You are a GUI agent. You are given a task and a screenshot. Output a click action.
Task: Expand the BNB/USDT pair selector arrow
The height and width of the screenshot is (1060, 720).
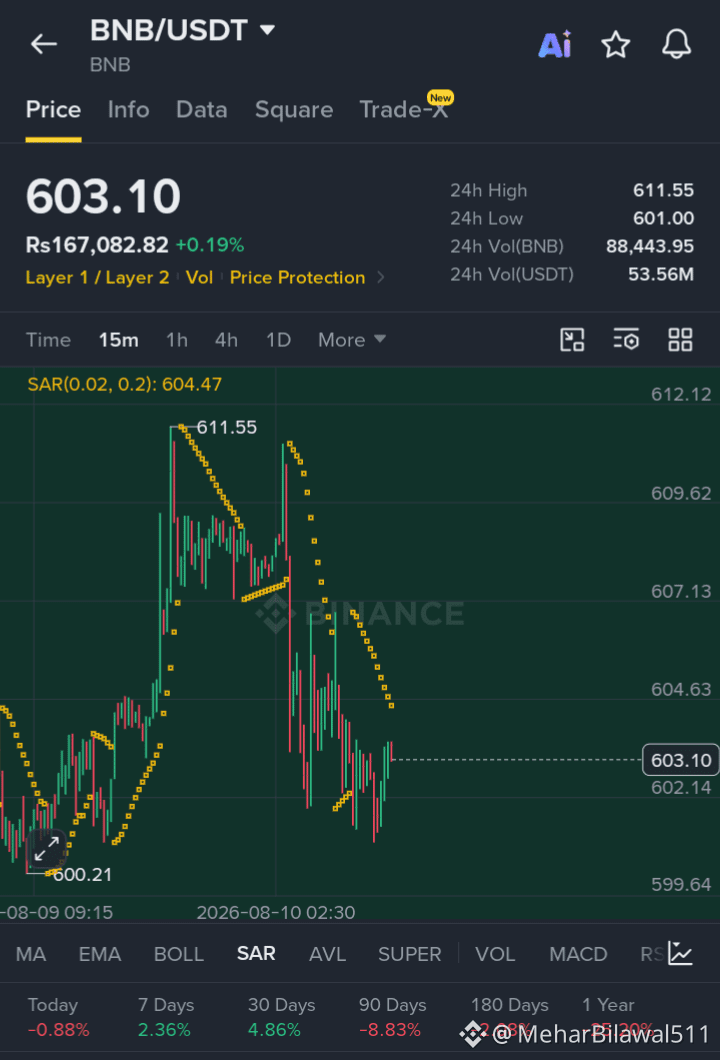click(268, 30)
